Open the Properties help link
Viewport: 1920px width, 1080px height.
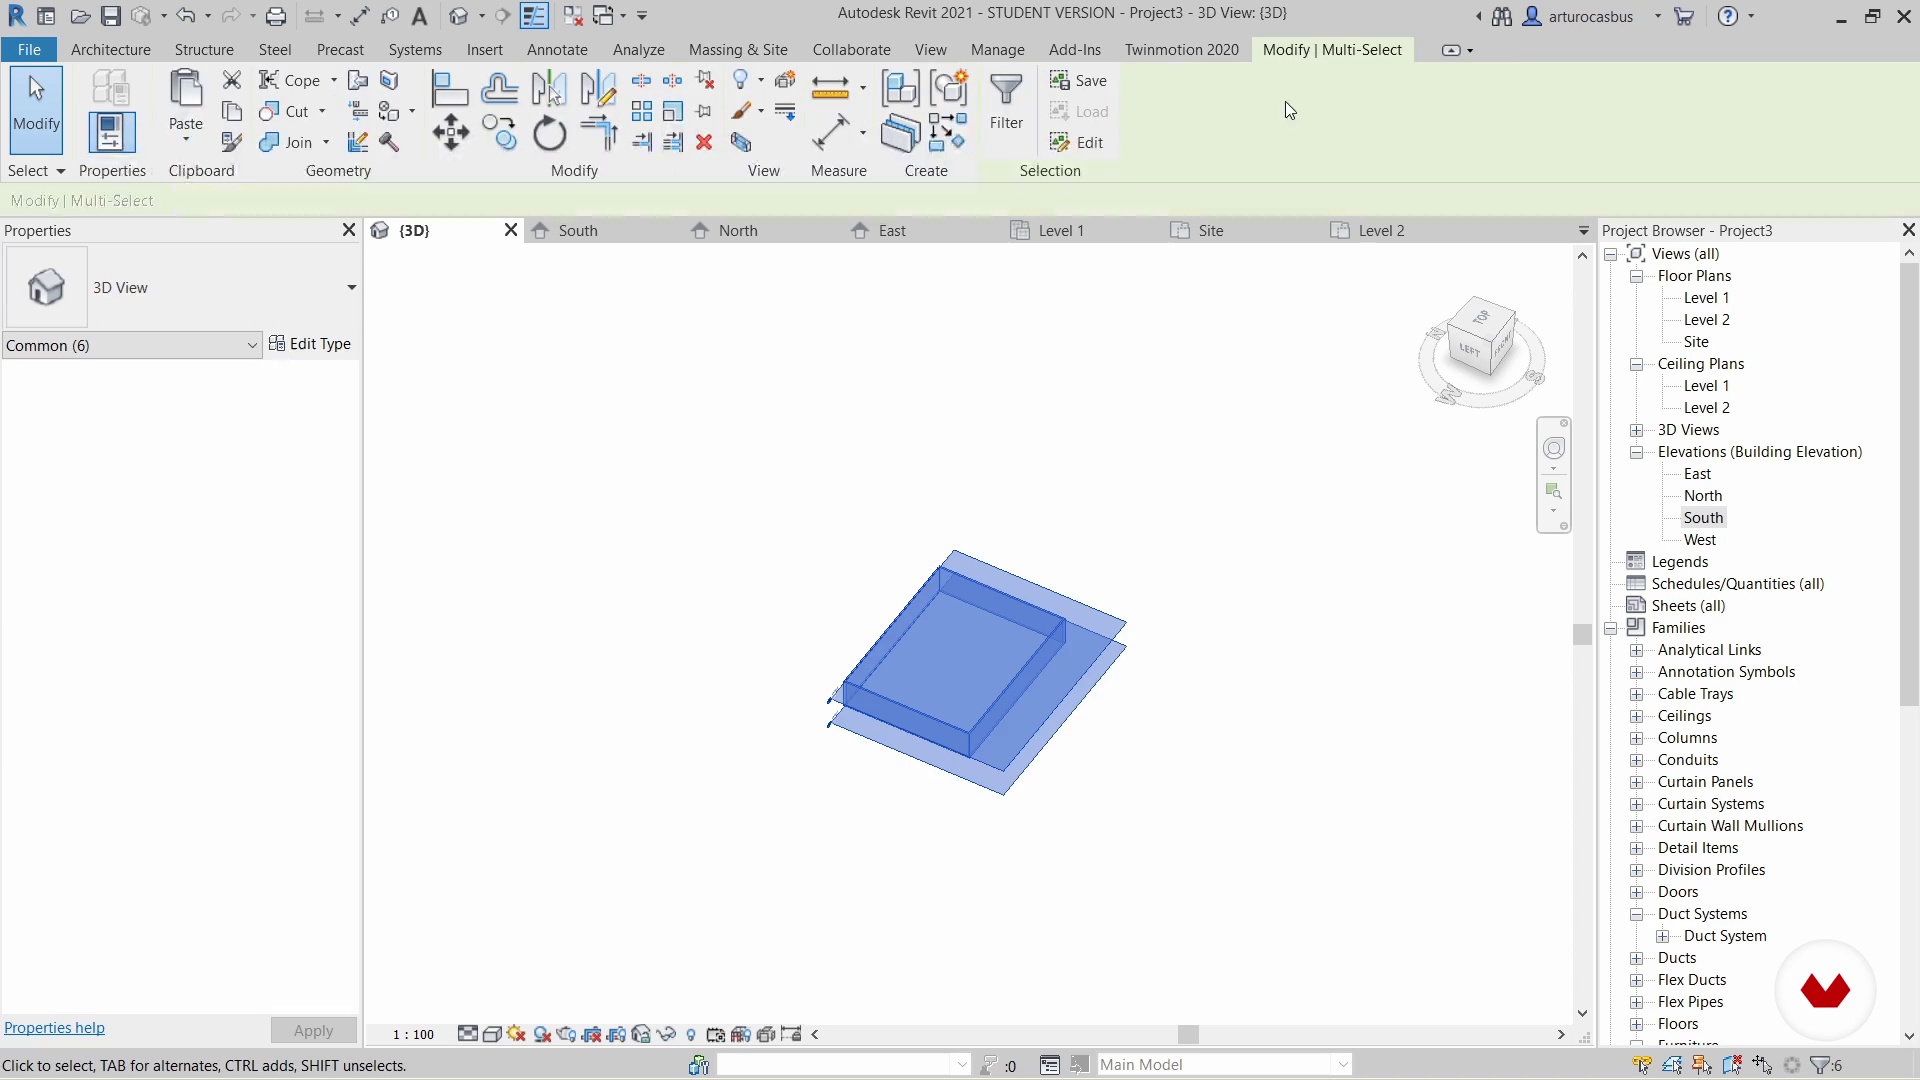click(x=54, y=1028)
